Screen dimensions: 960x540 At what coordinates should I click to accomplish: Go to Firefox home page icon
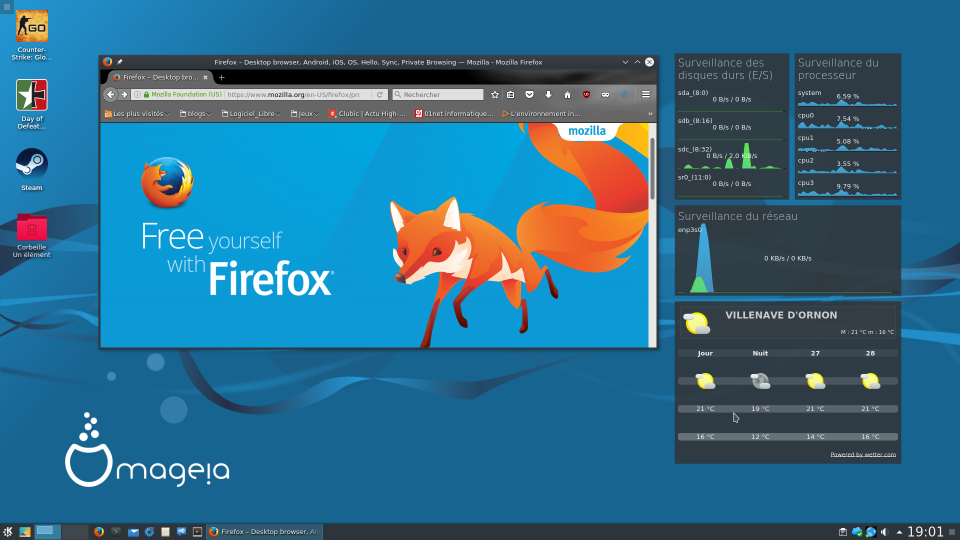[568, 94]
